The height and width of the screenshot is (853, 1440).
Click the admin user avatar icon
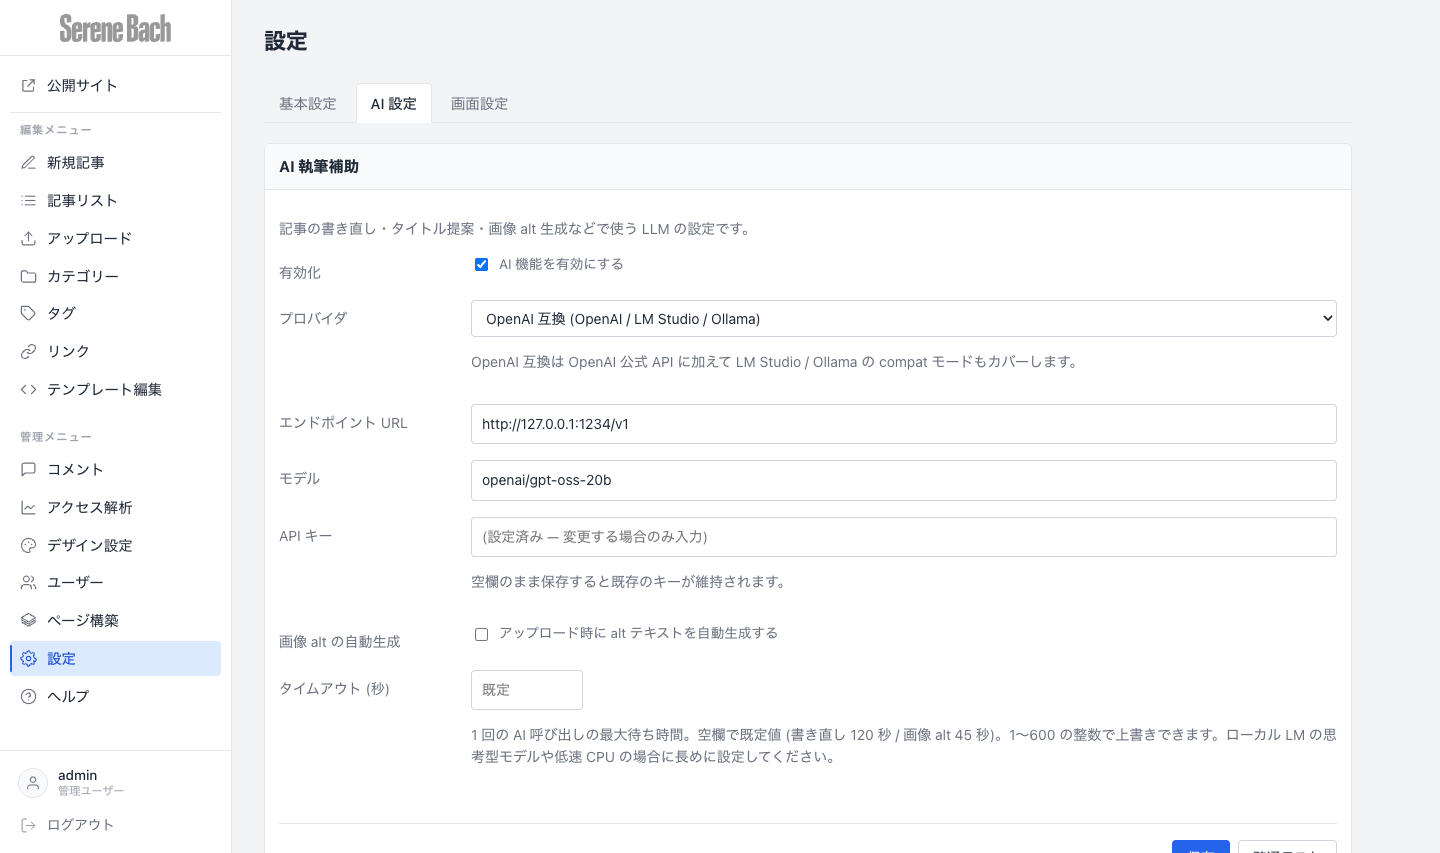tap(33, 782)
